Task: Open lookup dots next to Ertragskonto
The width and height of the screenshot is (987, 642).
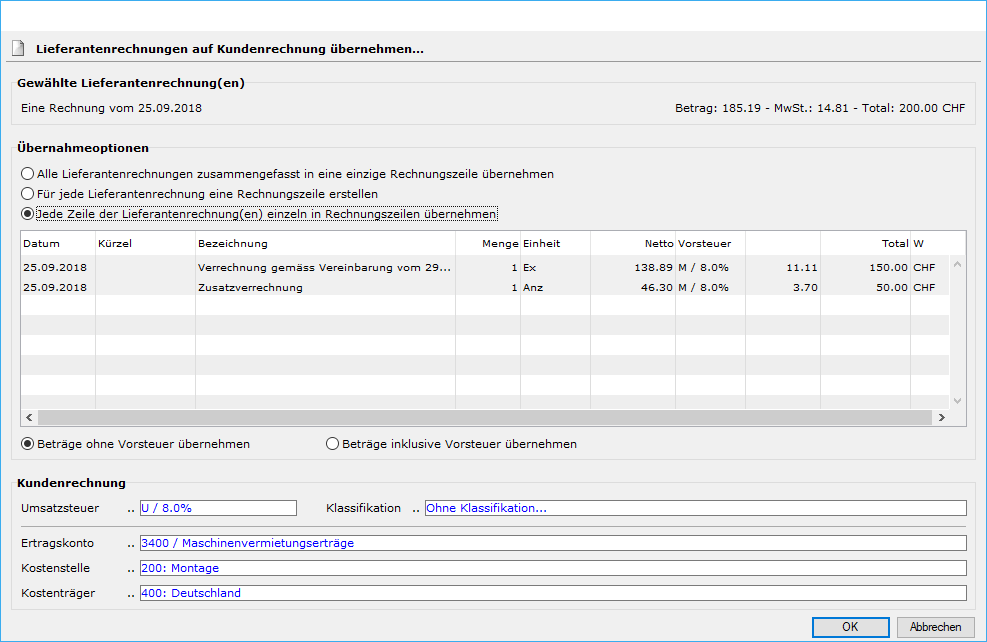Action: click(x=131, y=544)
